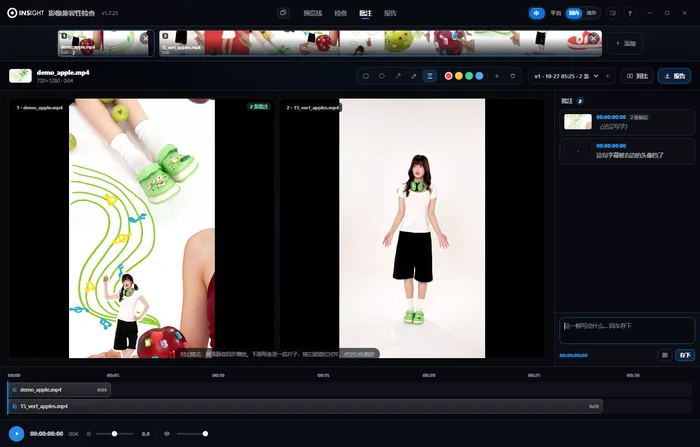Click the demo_apple.mp4 thumbnail beside the file title
The image size is (700, 447).
tap(21, 76)
